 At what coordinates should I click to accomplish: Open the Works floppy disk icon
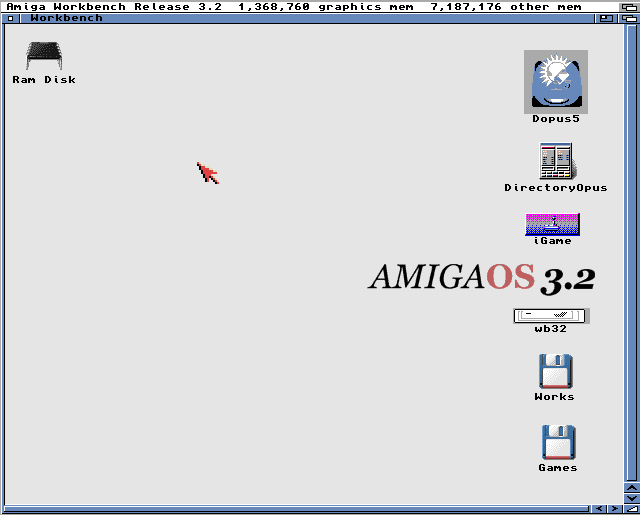(556, 371)
